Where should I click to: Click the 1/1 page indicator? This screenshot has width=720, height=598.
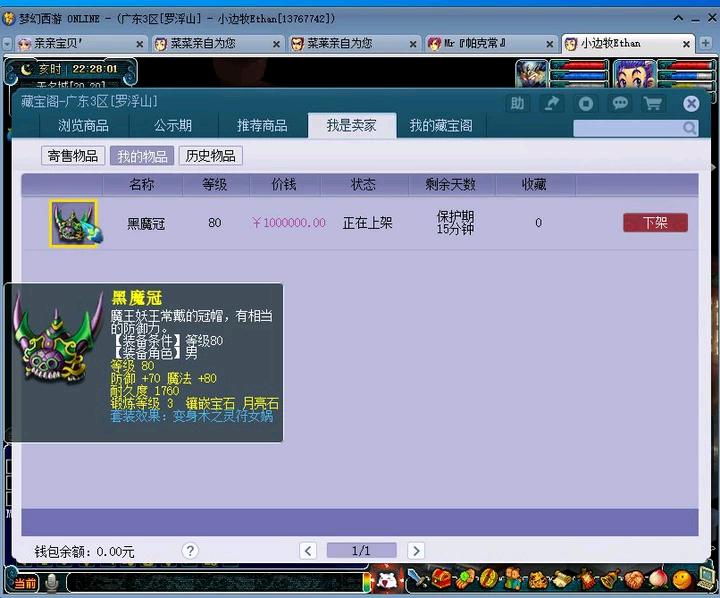pos(361,550)
